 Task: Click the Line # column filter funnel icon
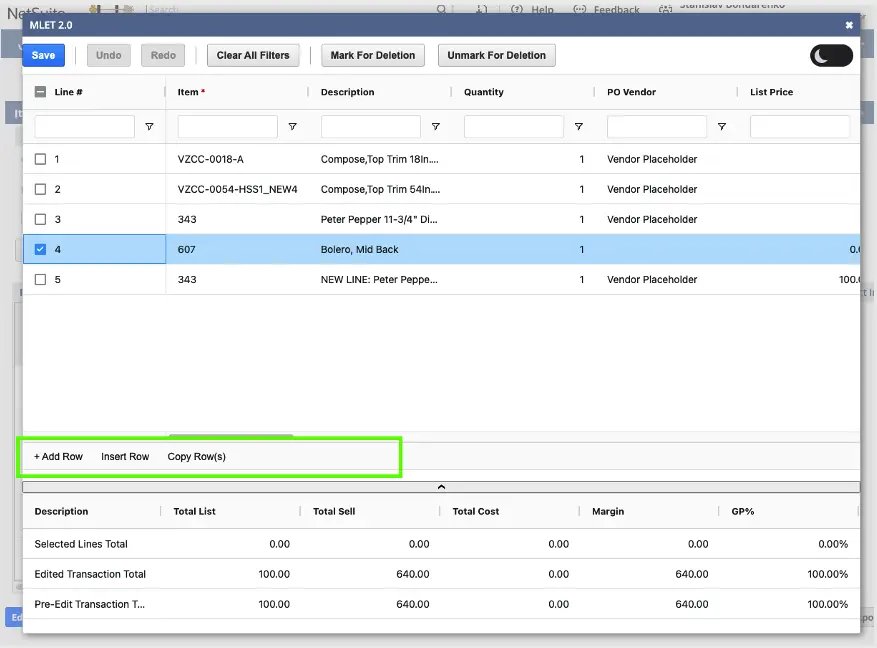[149, 127]
